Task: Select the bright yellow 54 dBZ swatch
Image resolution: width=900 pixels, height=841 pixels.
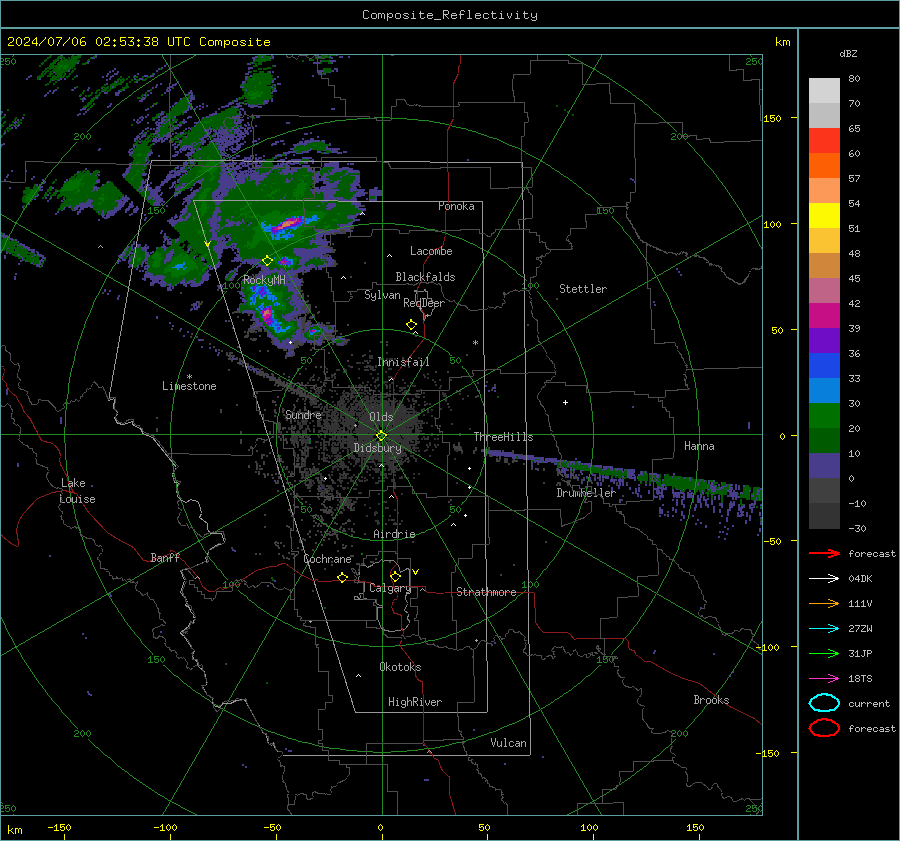Action: point(824,216)
